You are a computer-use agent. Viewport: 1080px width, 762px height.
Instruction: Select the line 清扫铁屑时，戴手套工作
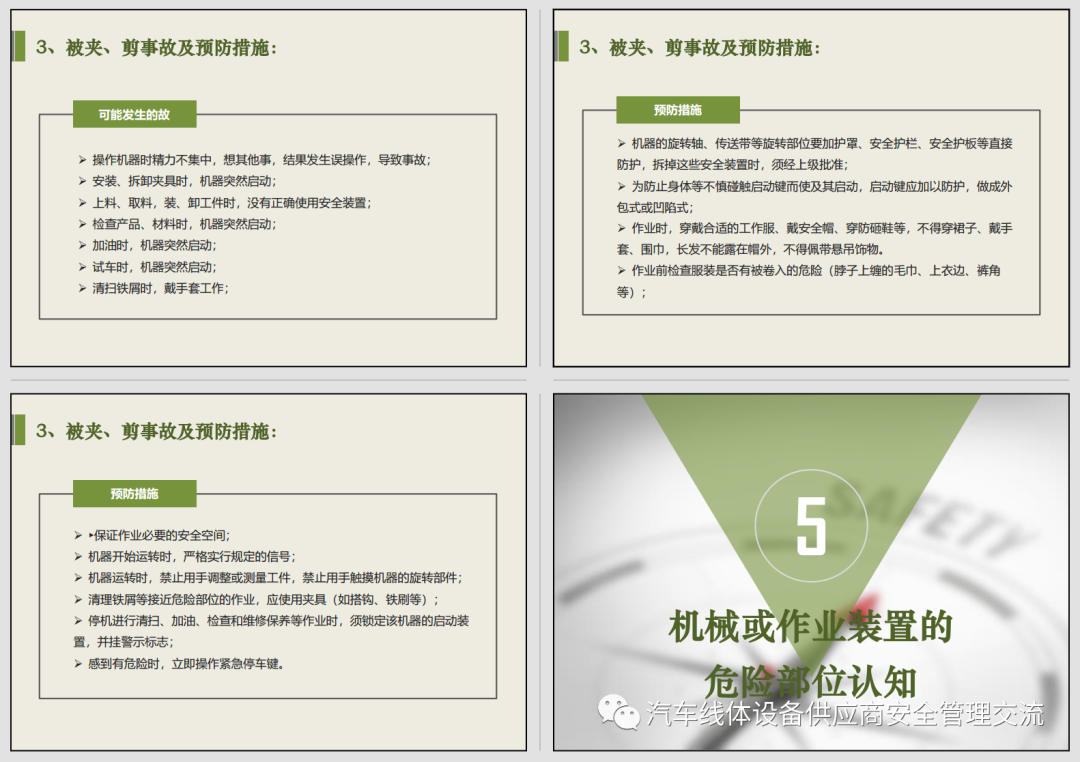click(x=154, y=288)
